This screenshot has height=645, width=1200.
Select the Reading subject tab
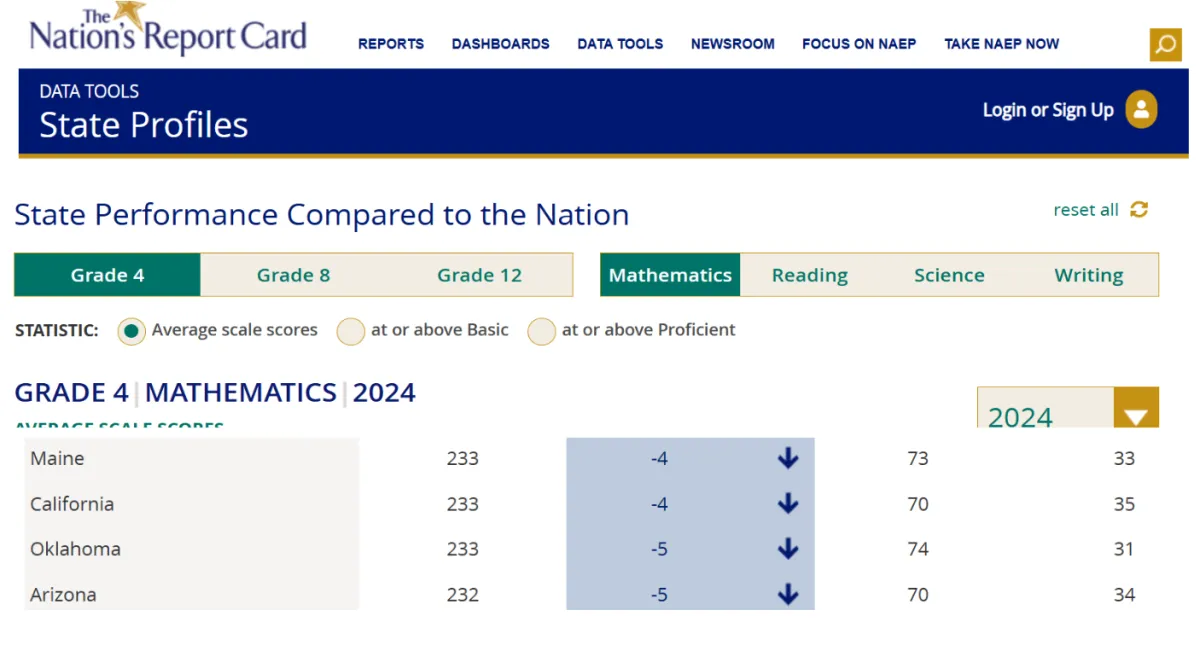pos(810,275)
